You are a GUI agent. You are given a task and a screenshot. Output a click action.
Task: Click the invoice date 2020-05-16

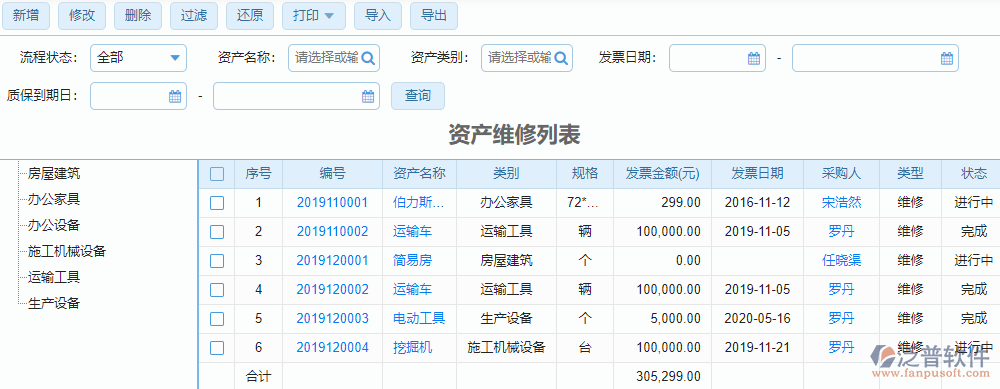758,318
